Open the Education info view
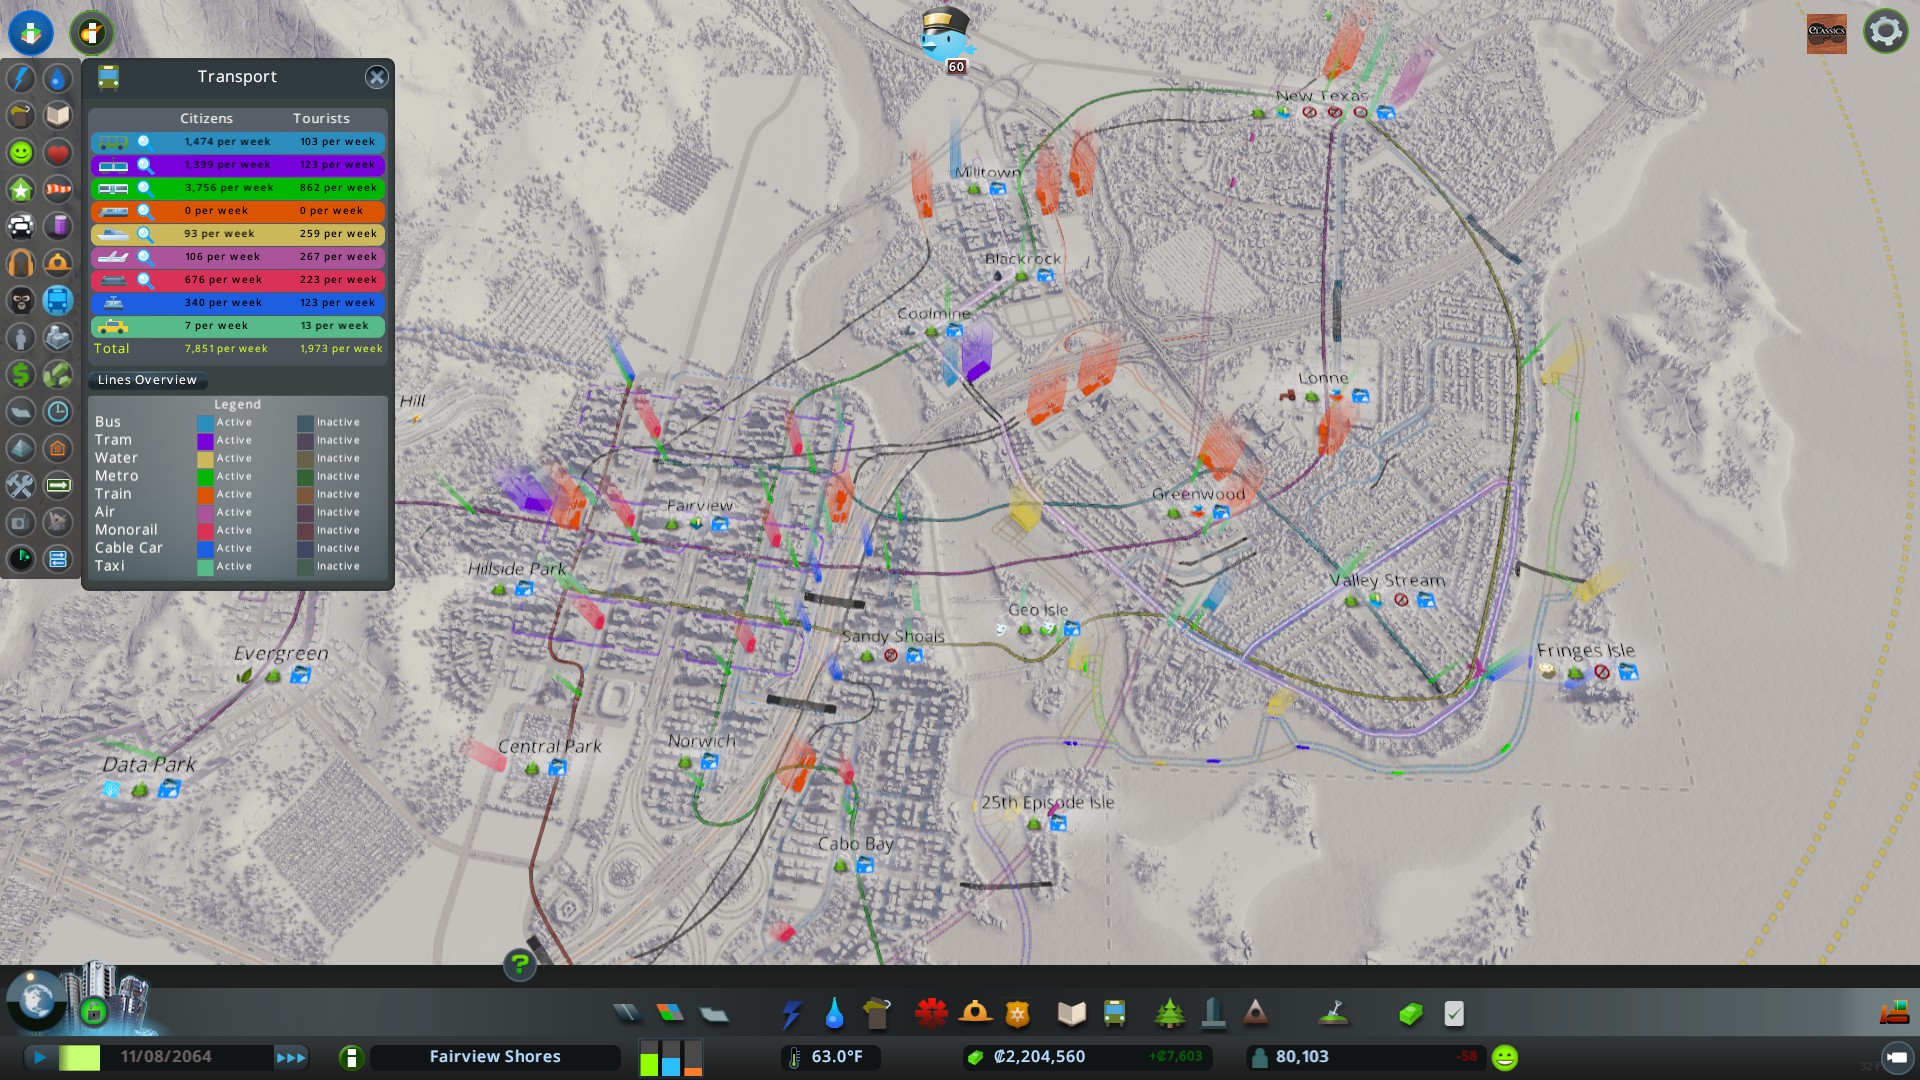The height and width of the screenshot is (1080, 1920). pos(58,115)
